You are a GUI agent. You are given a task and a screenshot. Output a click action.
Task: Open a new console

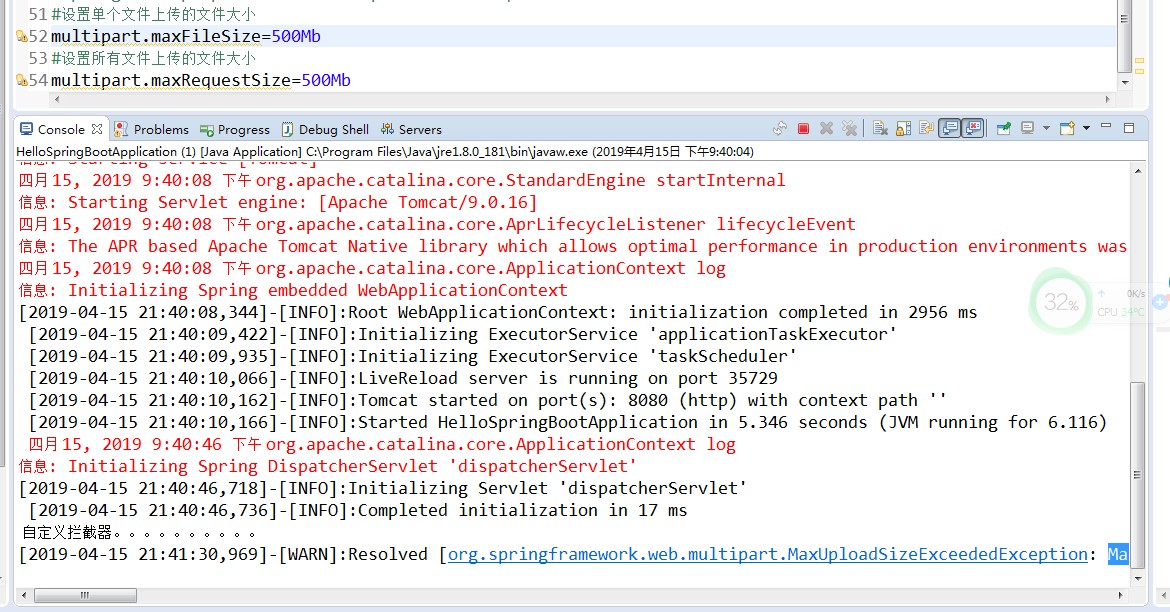pyautogui.click(x=1066, y=129)
